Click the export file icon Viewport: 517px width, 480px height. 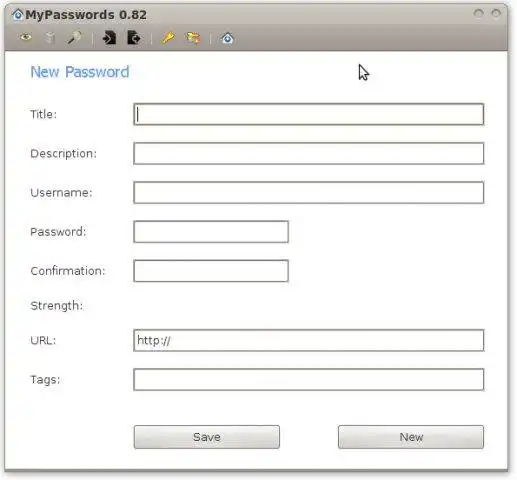pos(134,37)
